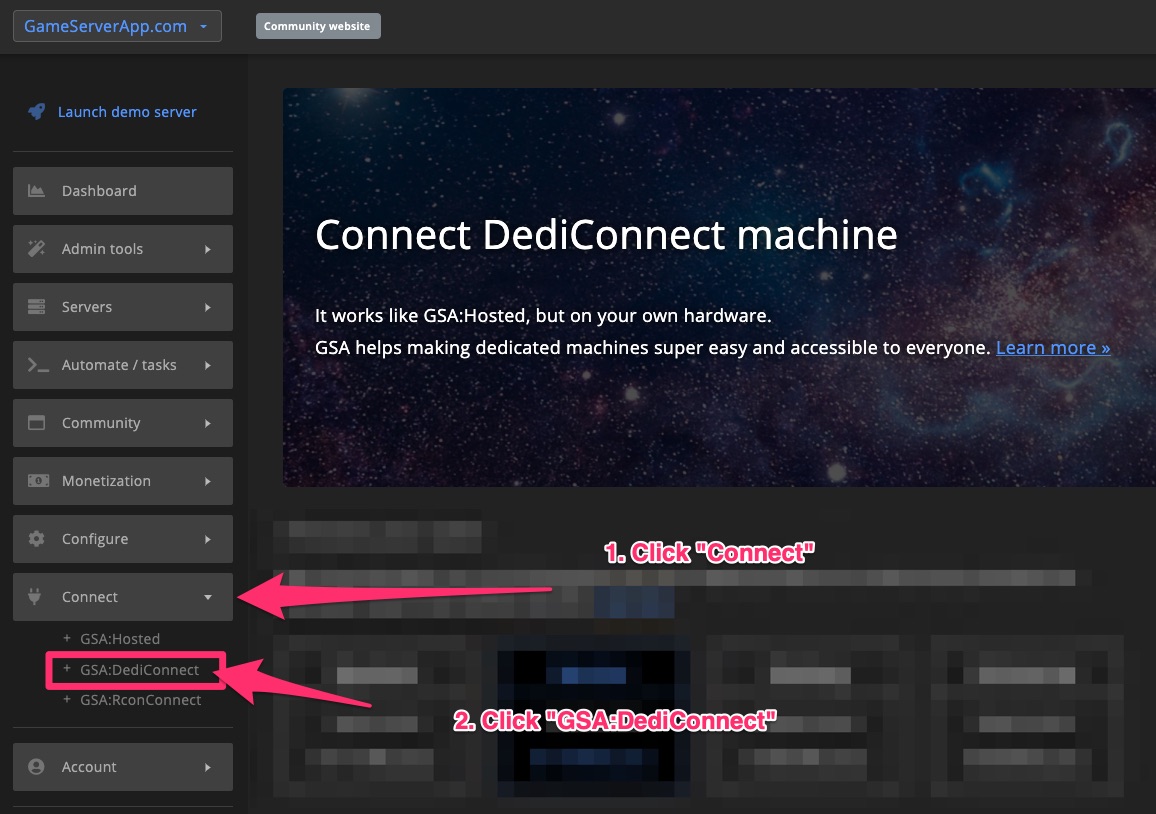The image size is (1156, 814).
Task: Click the Automate / tasks terminal icon
Action: [x=38, y=365]
